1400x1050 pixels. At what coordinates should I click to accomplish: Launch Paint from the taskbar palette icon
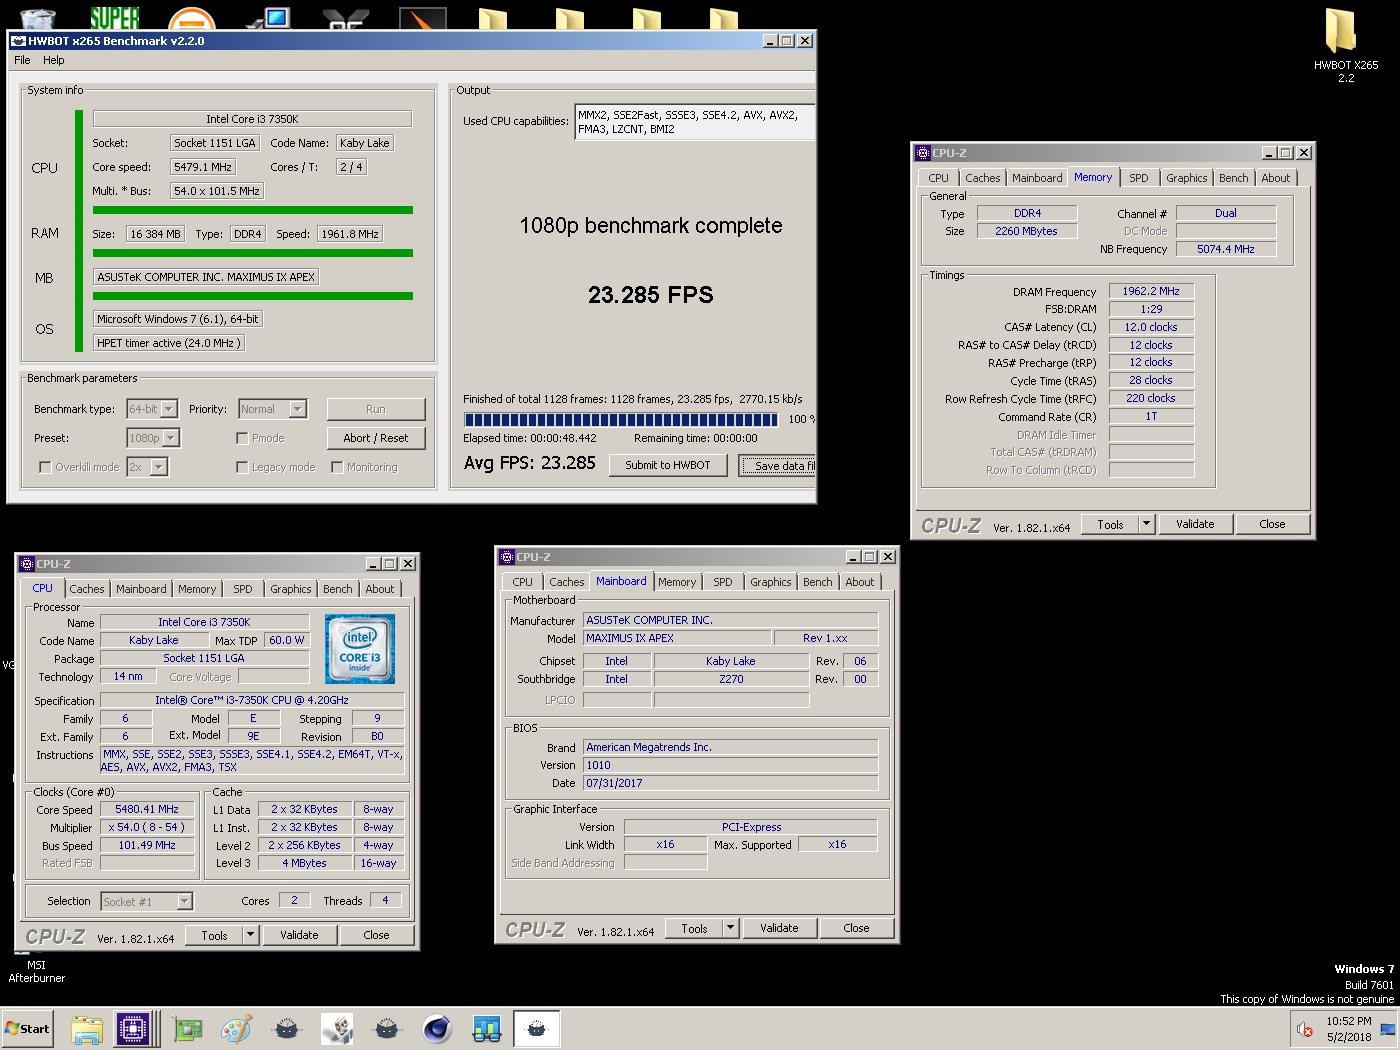(237, 1029)
